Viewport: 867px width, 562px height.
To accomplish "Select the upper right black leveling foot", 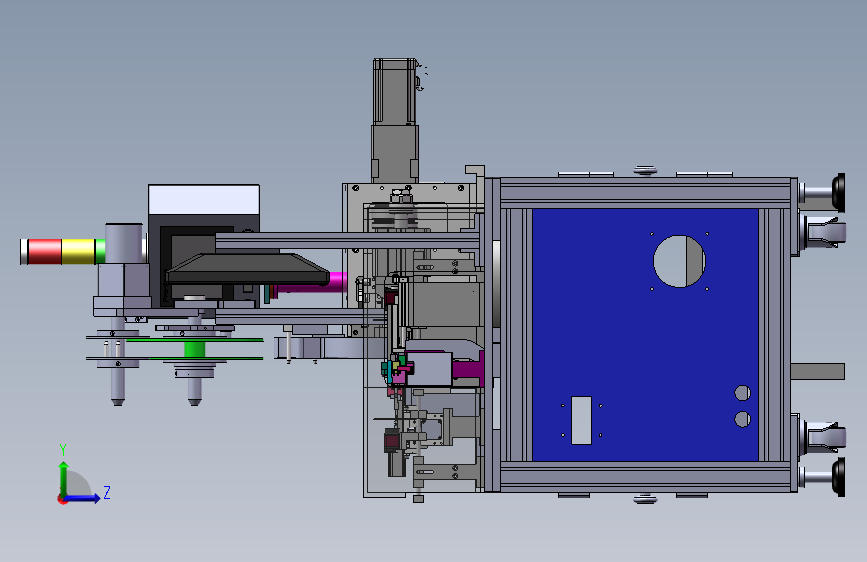I will [x=838, y=192].
